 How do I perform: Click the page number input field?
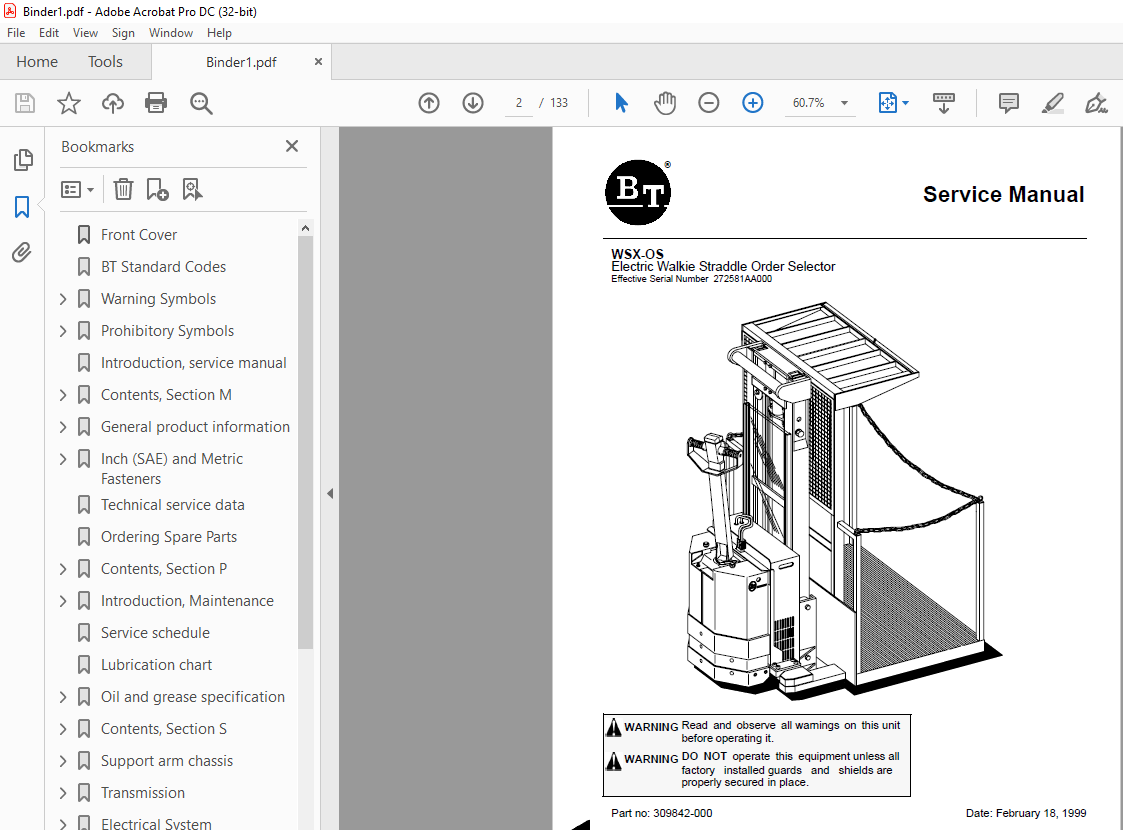click(519, 103)
